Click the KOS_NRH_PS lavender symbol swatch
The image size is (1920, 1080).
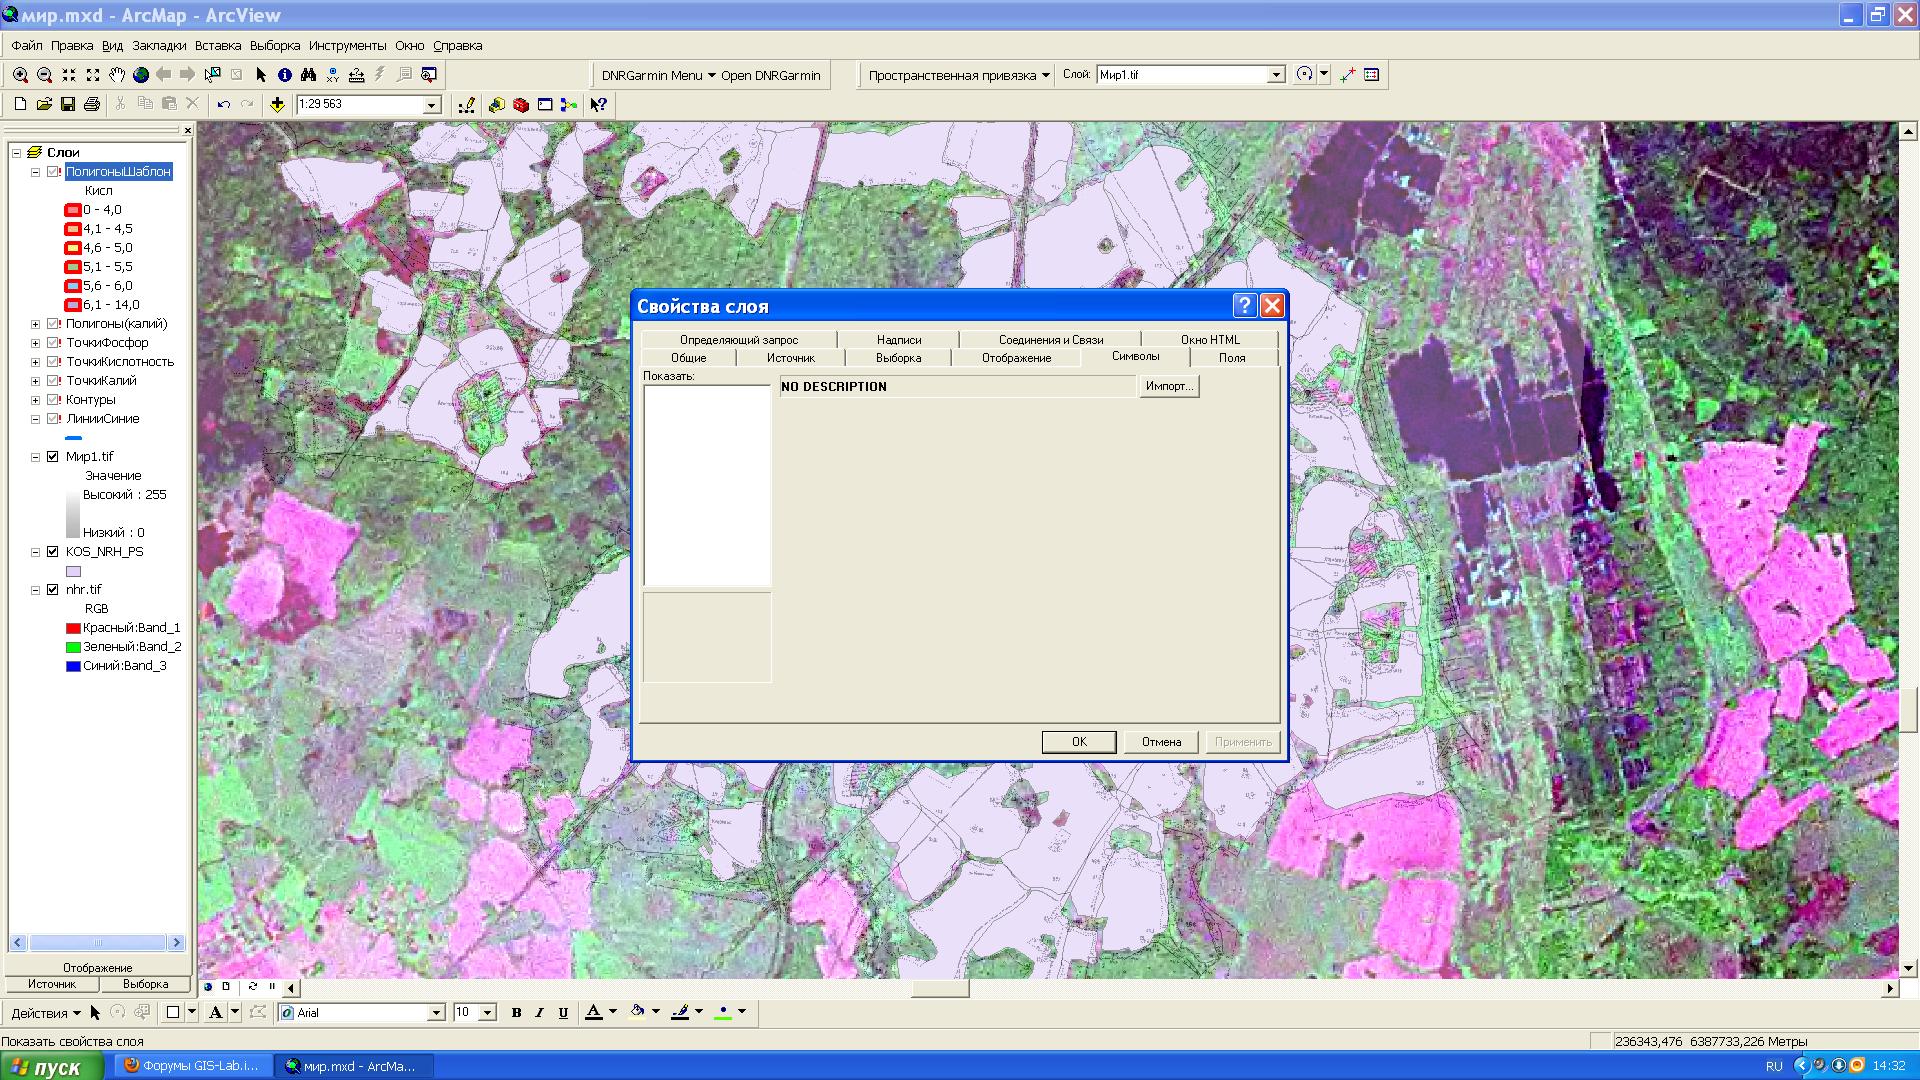tap(73, 571)
